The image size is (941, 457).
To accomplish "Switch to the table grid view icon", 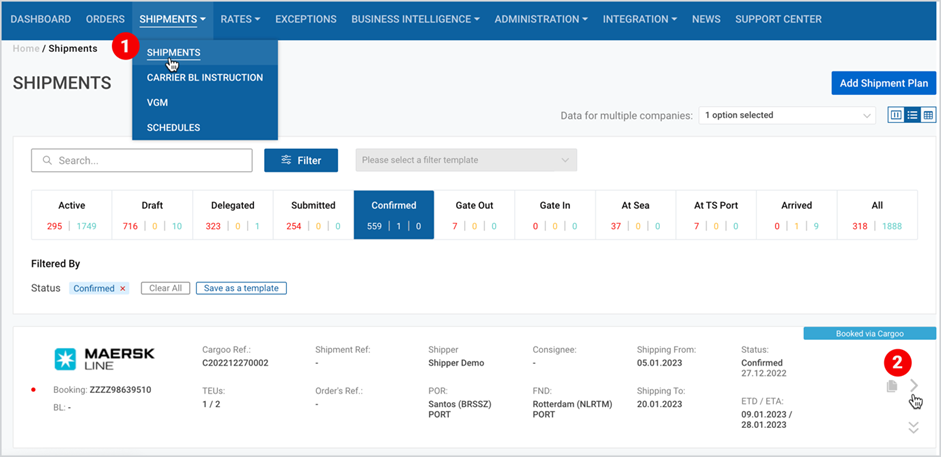I will click(928, 115).
